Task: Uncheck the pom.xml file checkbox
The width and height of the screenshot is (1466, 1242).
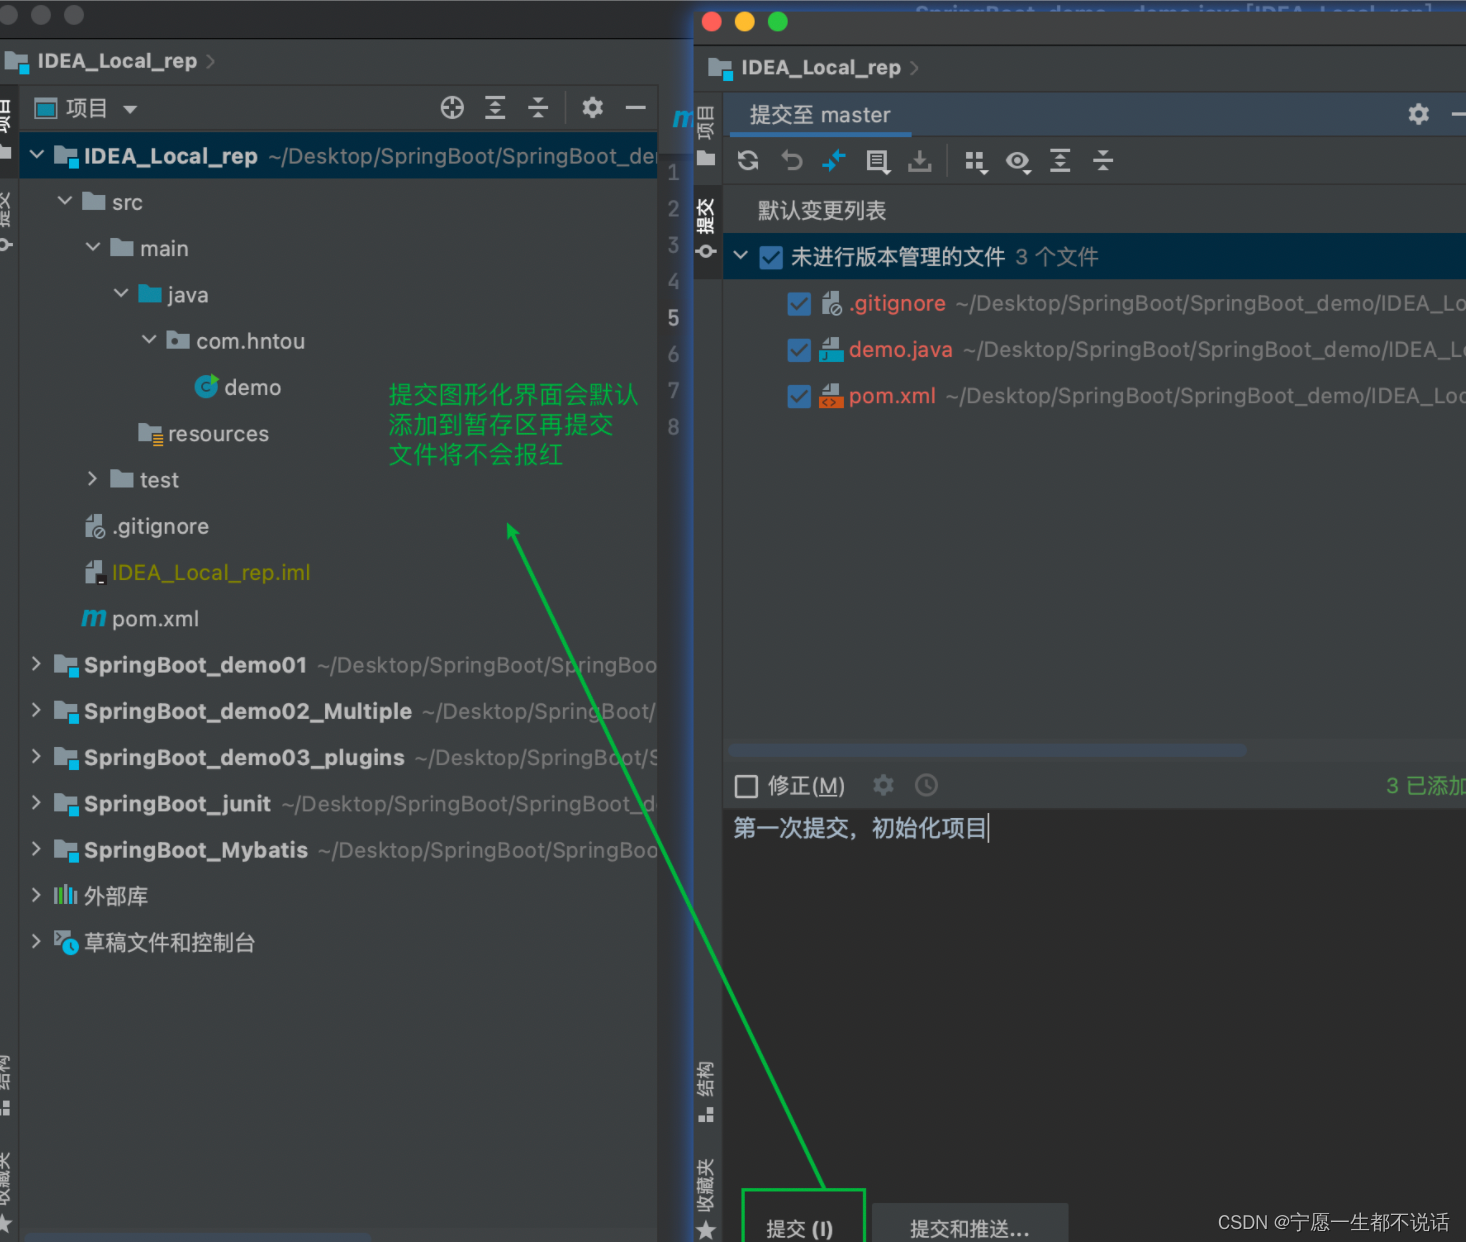Action: point(799,396)
